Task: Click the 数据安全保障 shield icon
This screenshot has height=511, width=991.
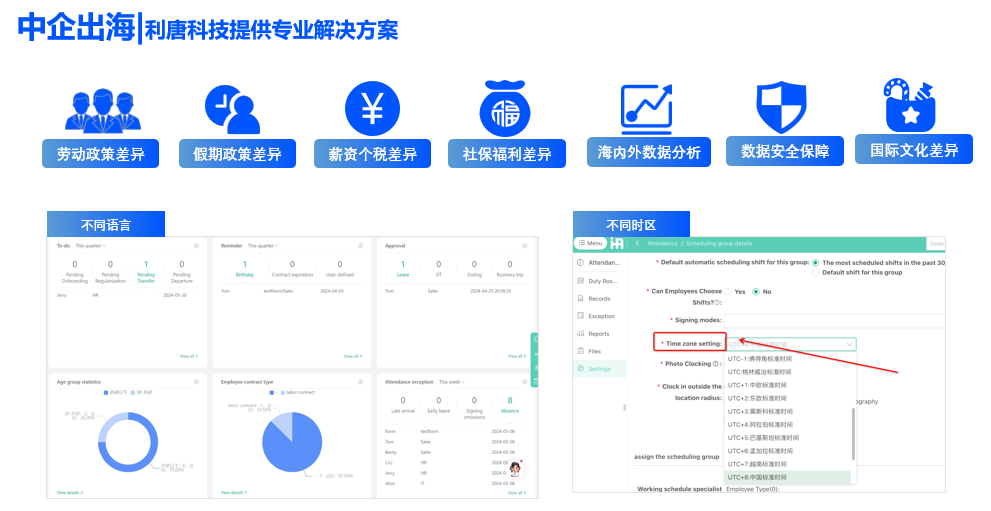Action: click(781, 106)
